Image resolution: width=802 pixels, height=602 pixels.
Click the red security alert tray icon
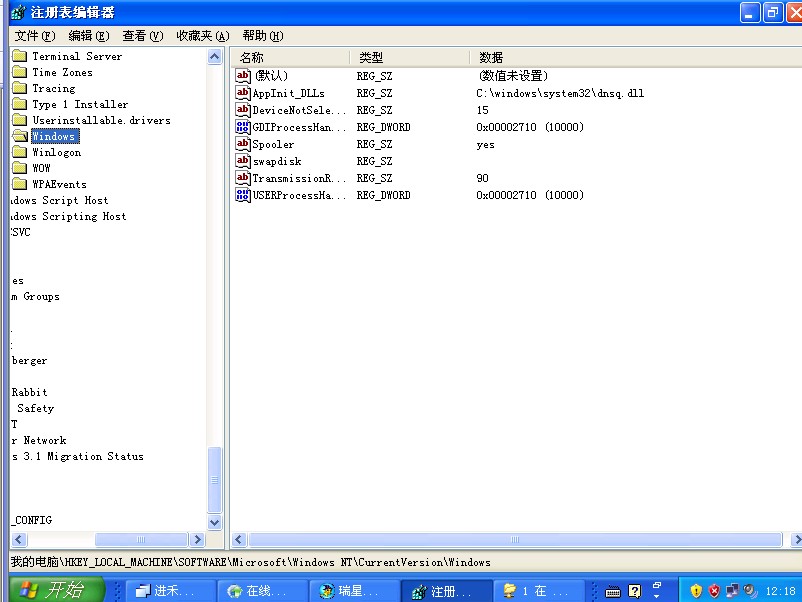click(x=714, y=591)
